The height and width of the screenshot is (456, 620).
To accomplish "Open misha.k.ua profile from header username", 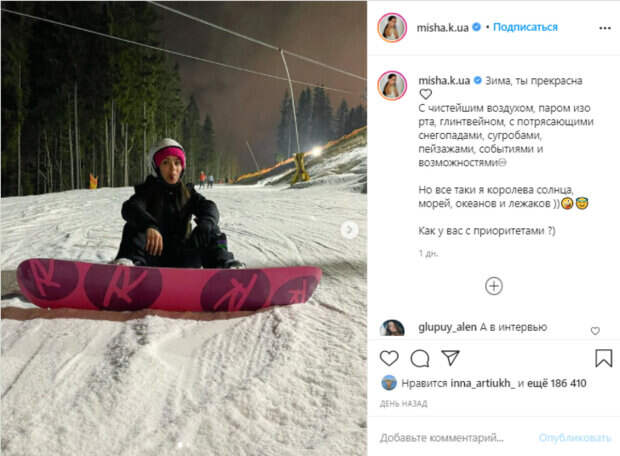I will click(442, 28).
